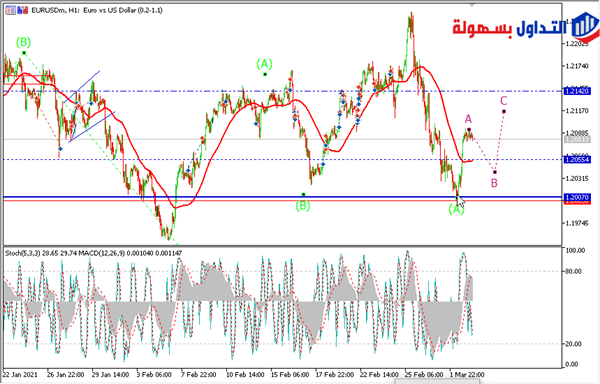This screenshot has width=600, height=384.
Task: Click the '17 Feb 22:00' time axis label
Action: [x=334, y=374]
